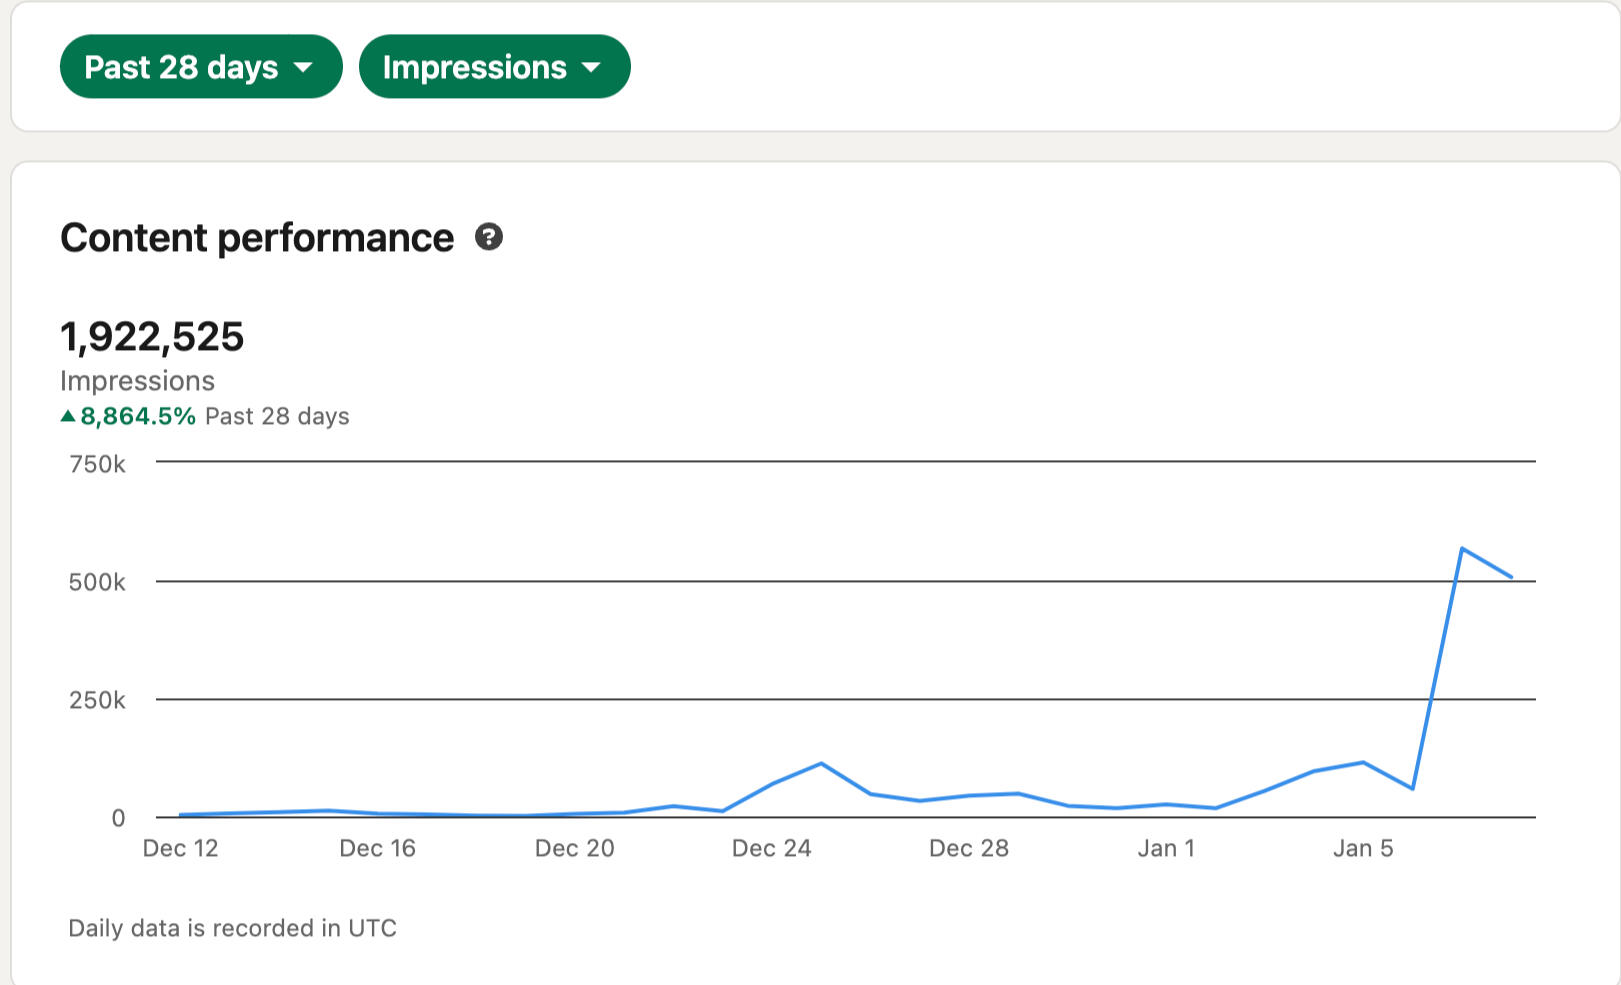Click the 1,922,525 total impressions number
Screen dimensions: 1621x985
pyautogui.click(x=152, y=337)
